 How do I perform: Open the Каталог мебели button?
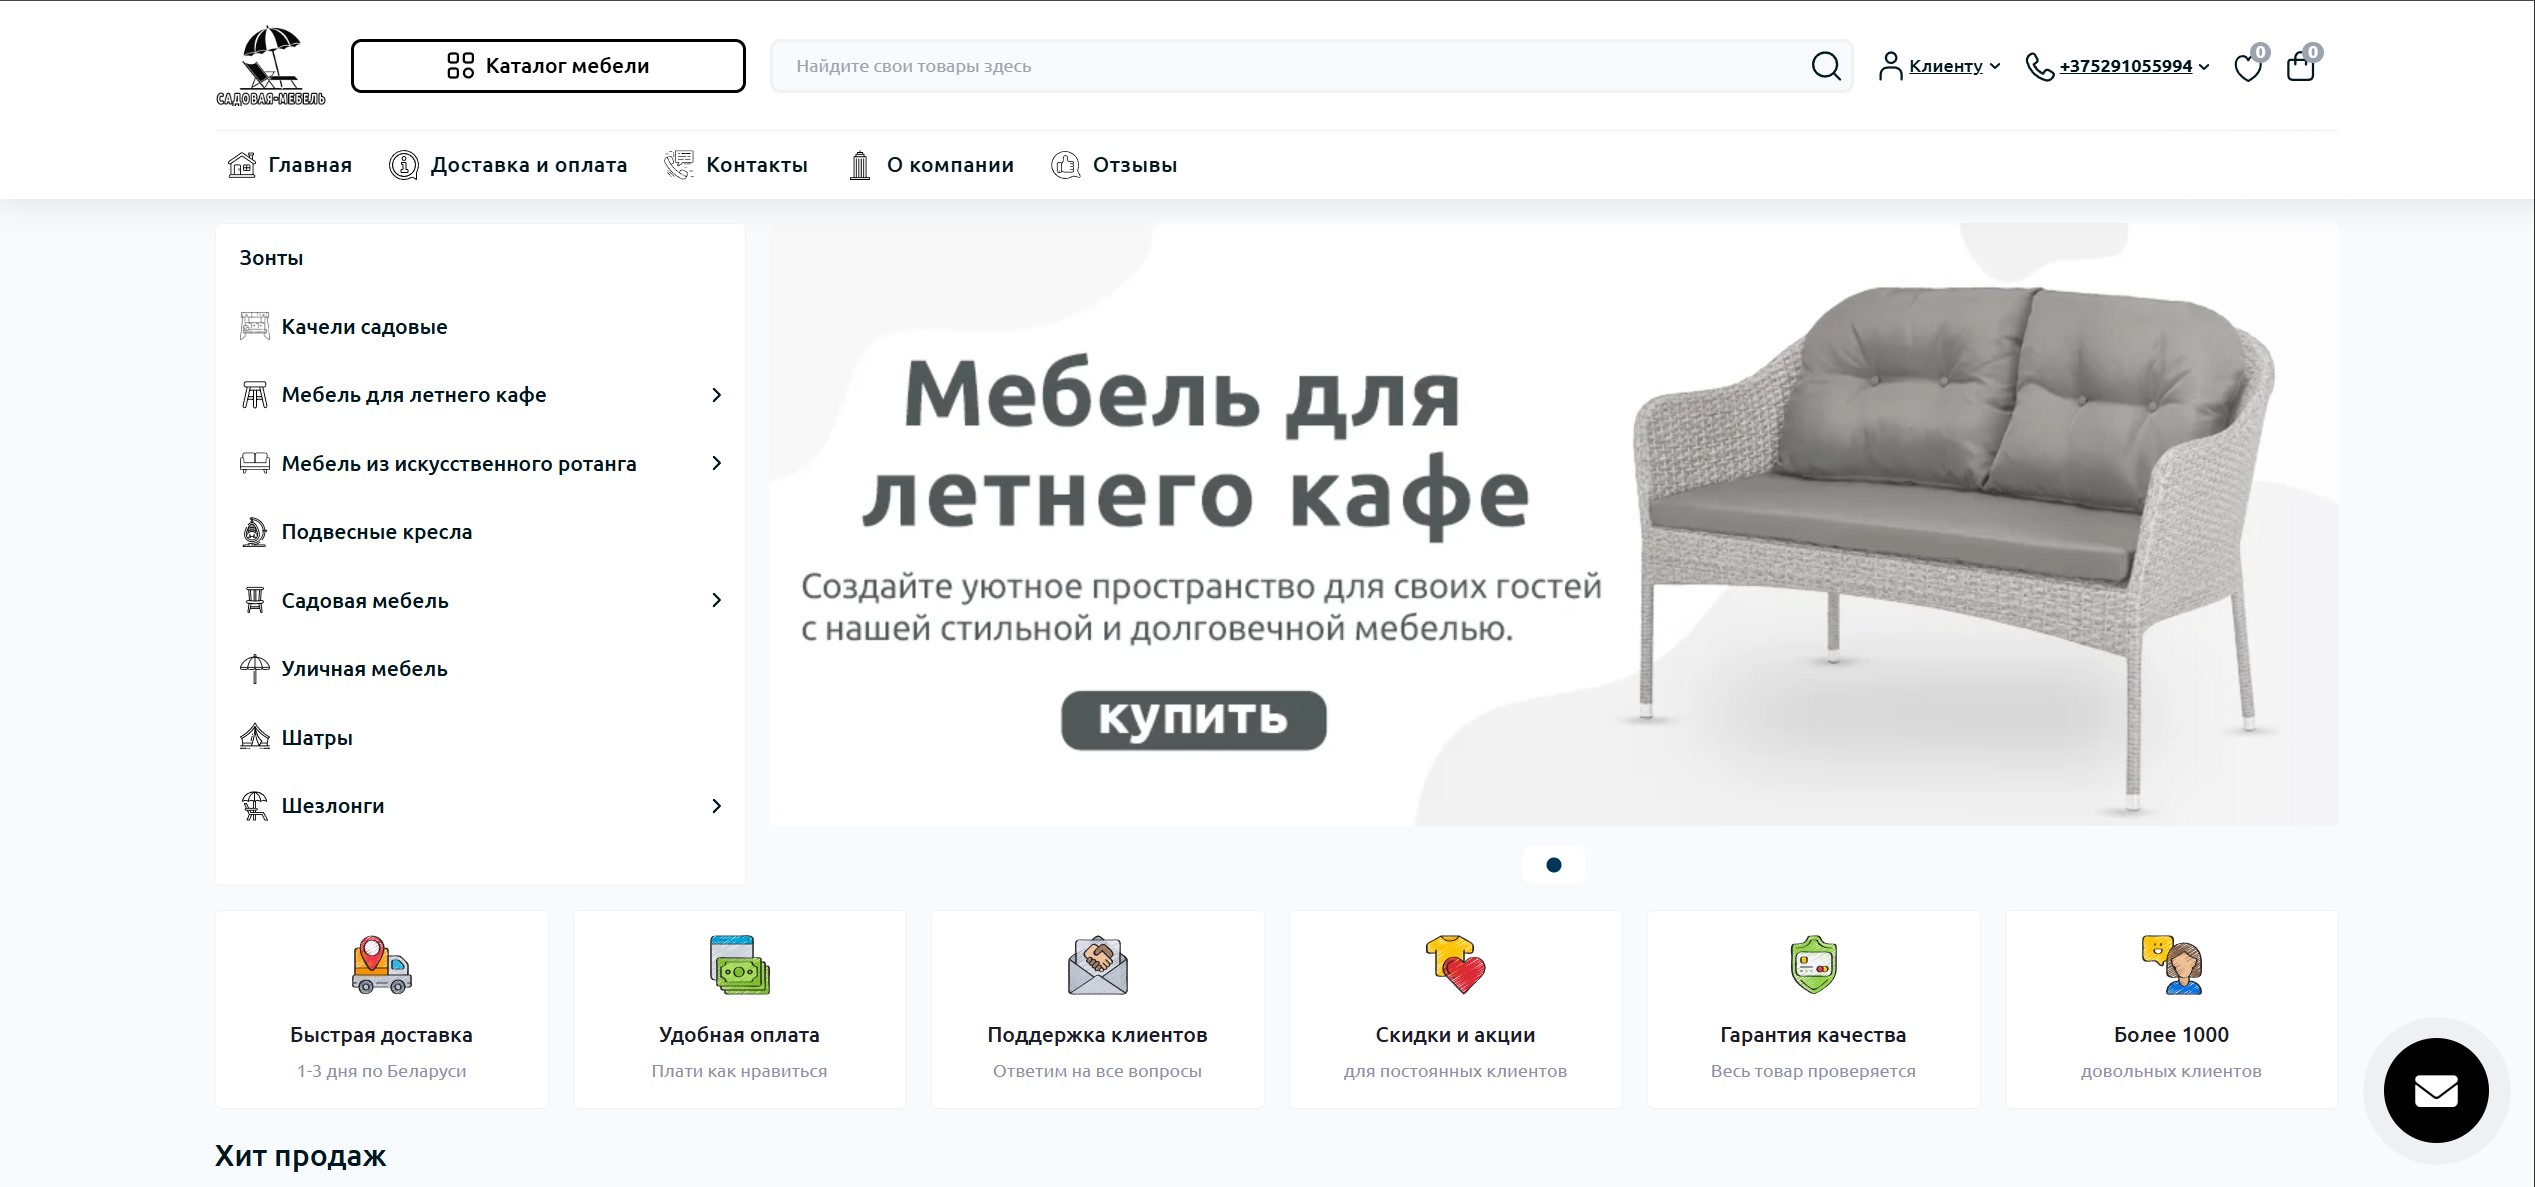pyautogui.click(x=548, y=66)
